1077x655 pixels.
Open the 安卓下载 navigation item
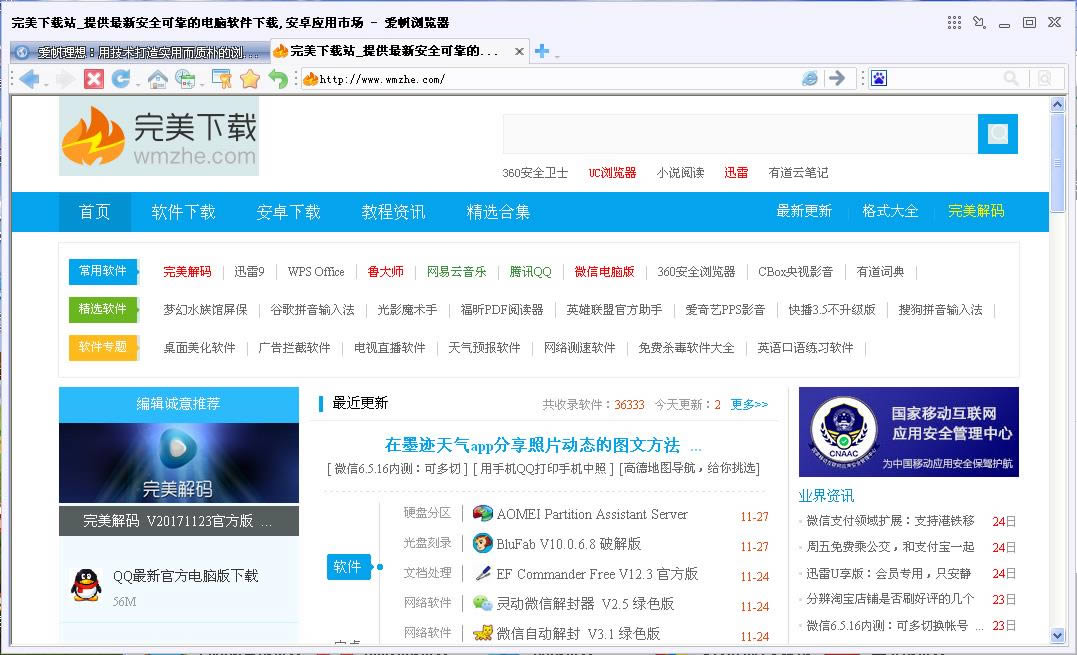(x=288, y=212)
